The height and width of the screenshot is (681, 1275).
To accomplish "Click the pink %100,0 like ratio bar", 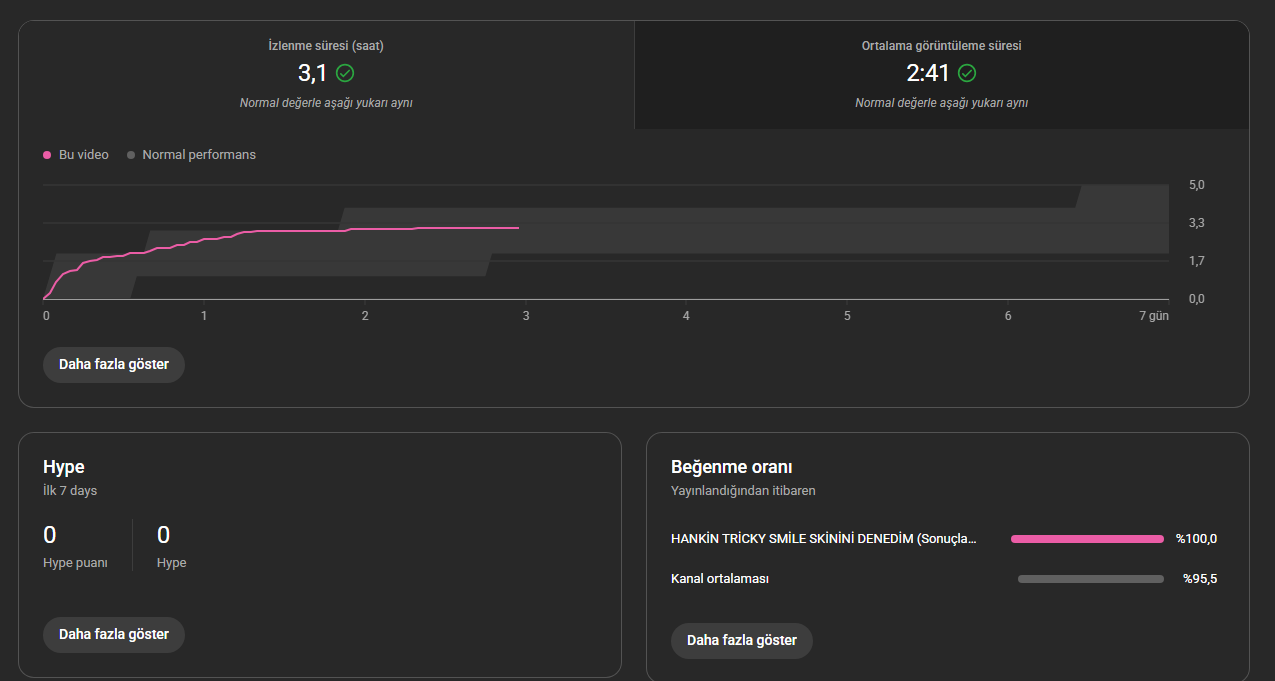I will pyautogui.click(x=1087, y=539).
